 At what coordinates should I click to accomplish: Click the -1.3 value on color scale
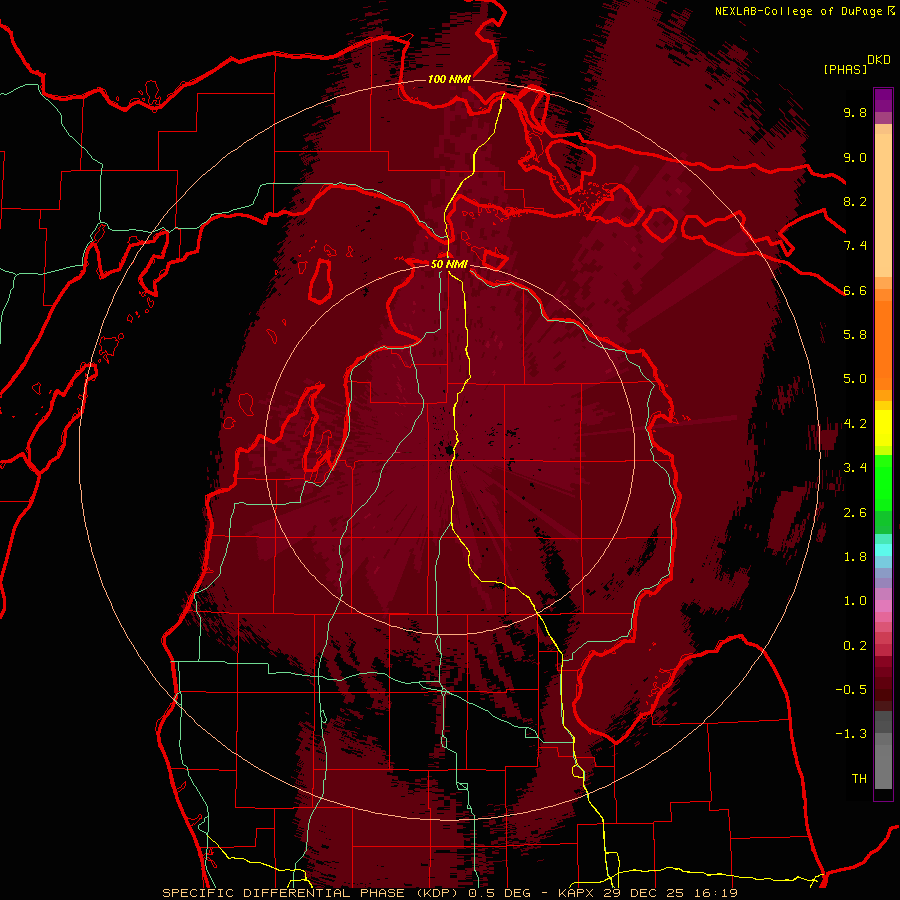point(851,734)
